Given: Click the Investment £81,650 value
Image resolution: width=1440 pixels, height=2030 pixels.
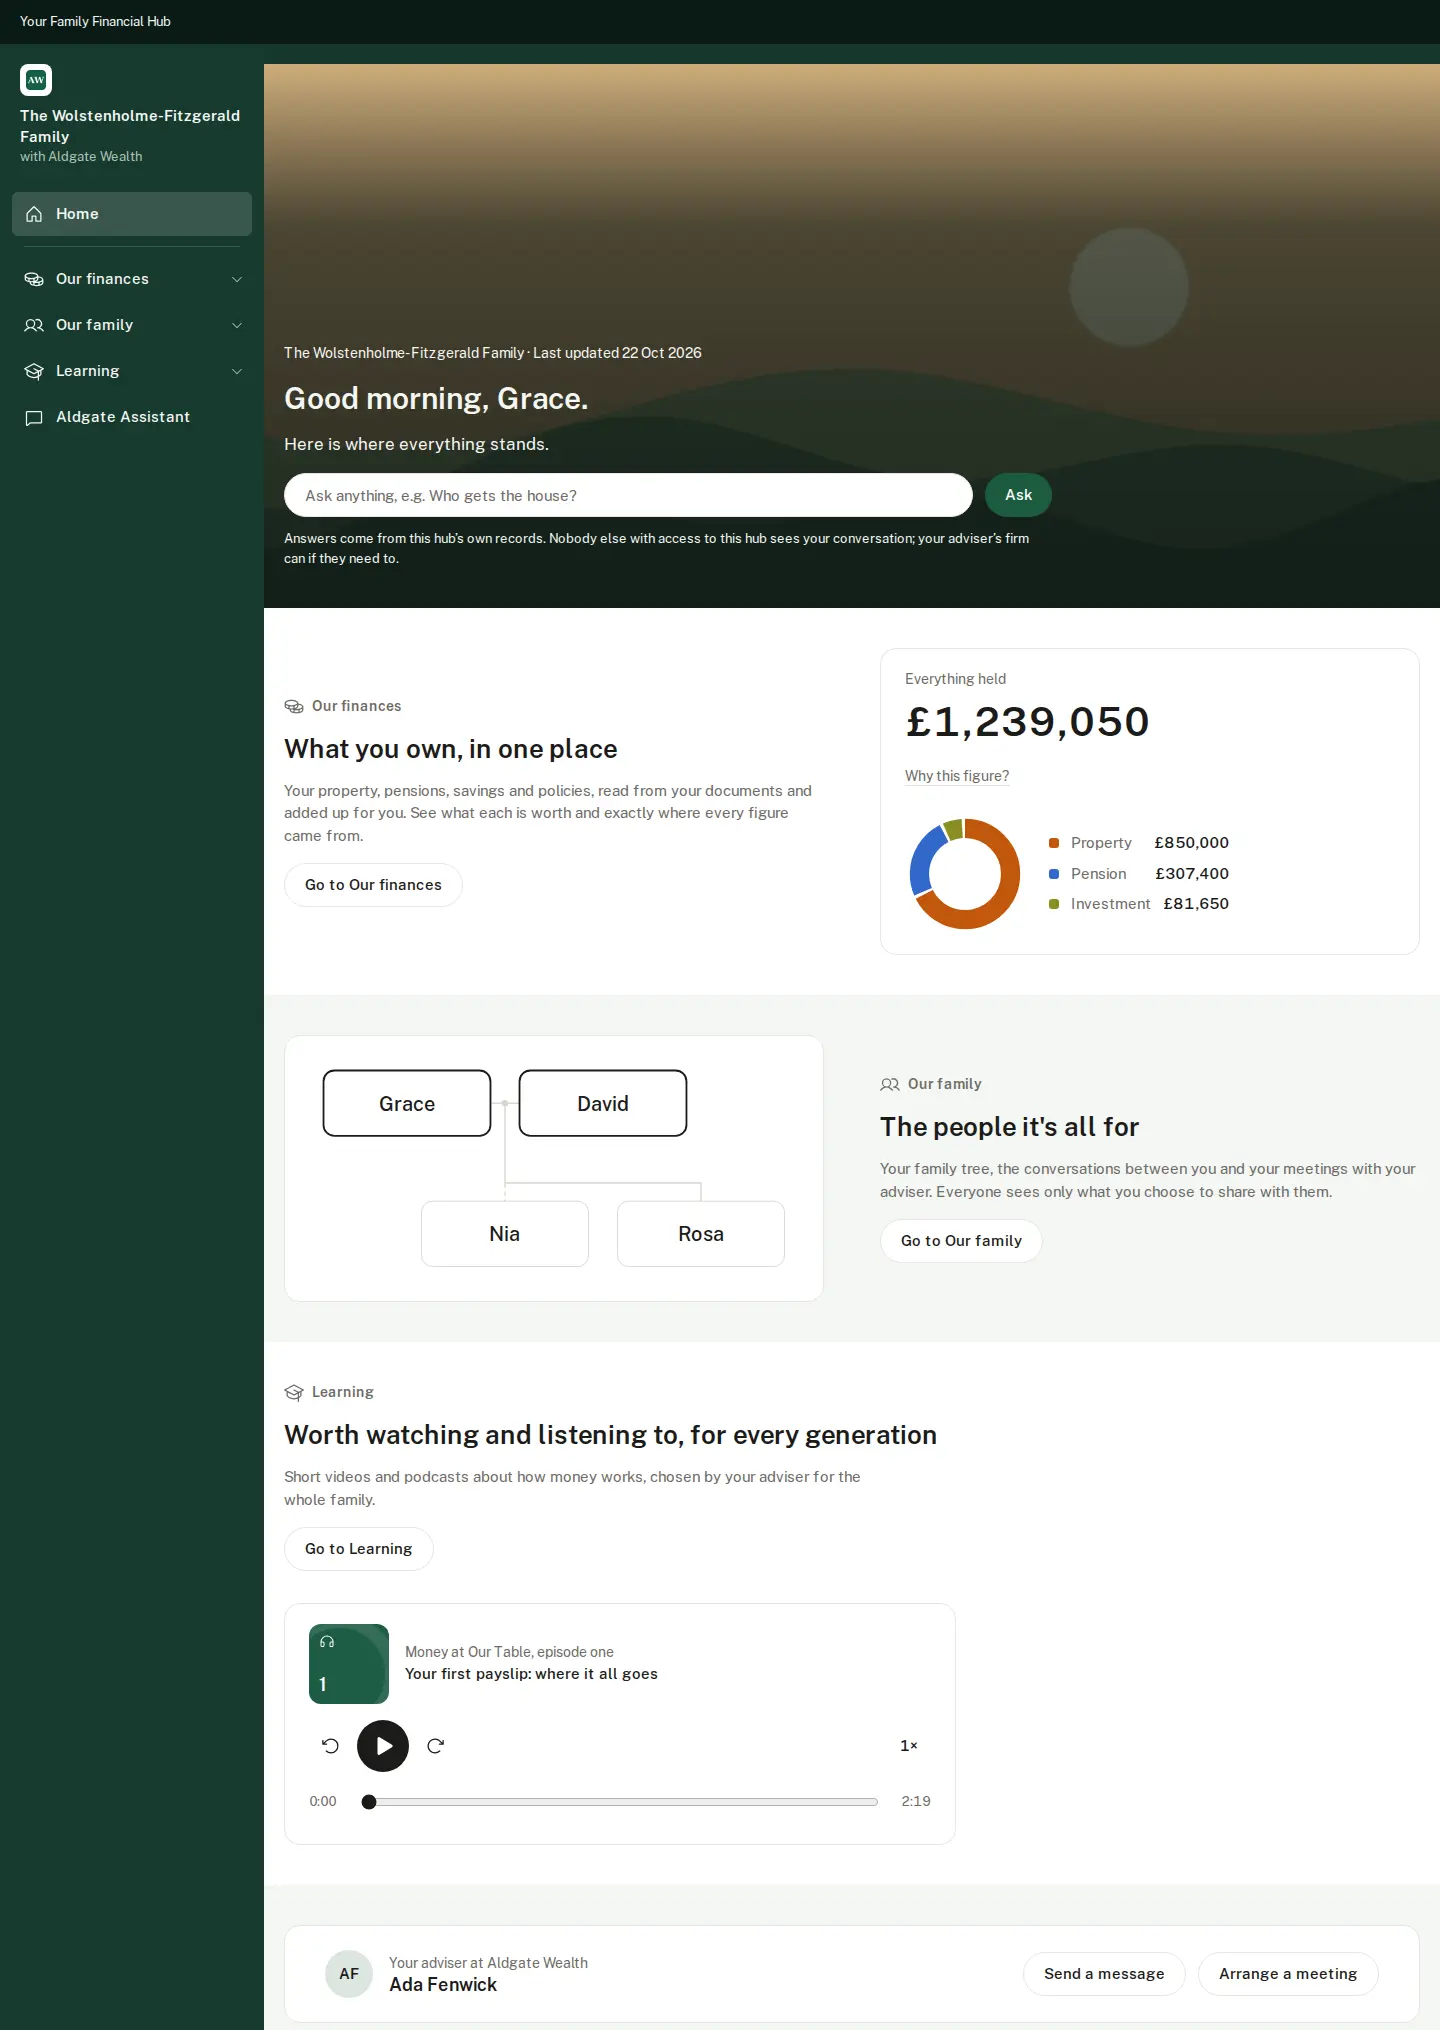Looking at the screenshot, I should pyautogui.click(x=1196, y=904).
